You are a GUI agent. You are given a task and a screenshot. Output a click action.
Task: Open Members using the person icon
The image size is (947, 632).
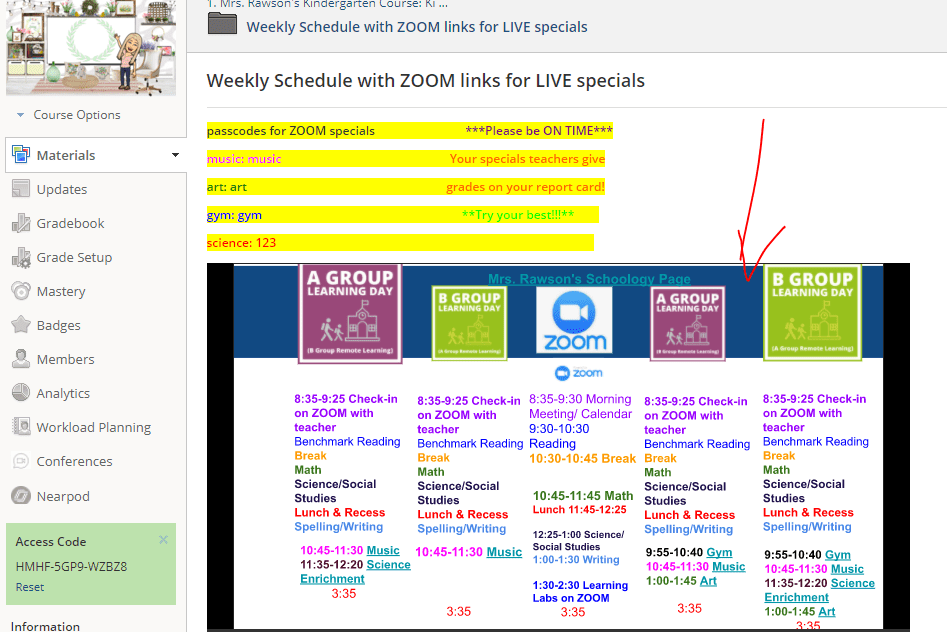21,359
